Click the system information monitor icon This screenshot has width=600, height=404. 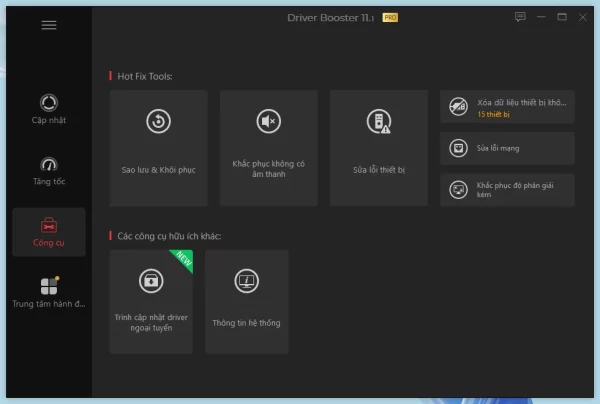pos(246,281)
